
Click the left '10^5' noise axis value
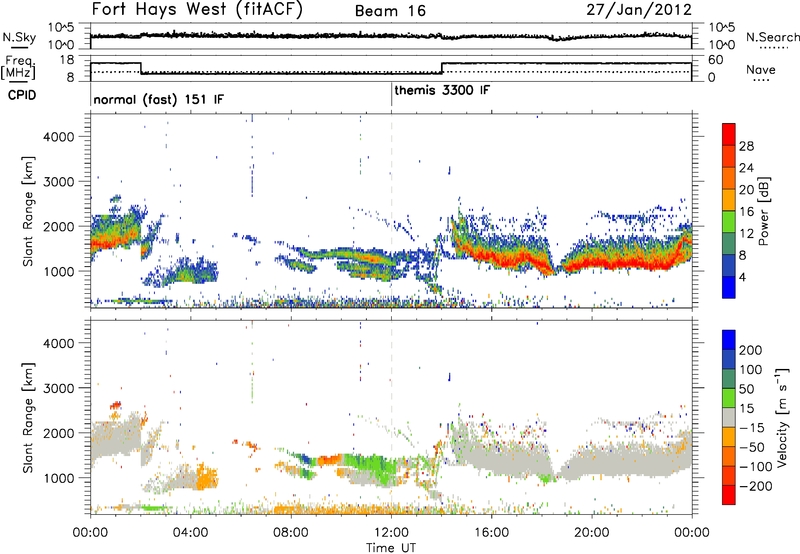click(x=61, y=28)
